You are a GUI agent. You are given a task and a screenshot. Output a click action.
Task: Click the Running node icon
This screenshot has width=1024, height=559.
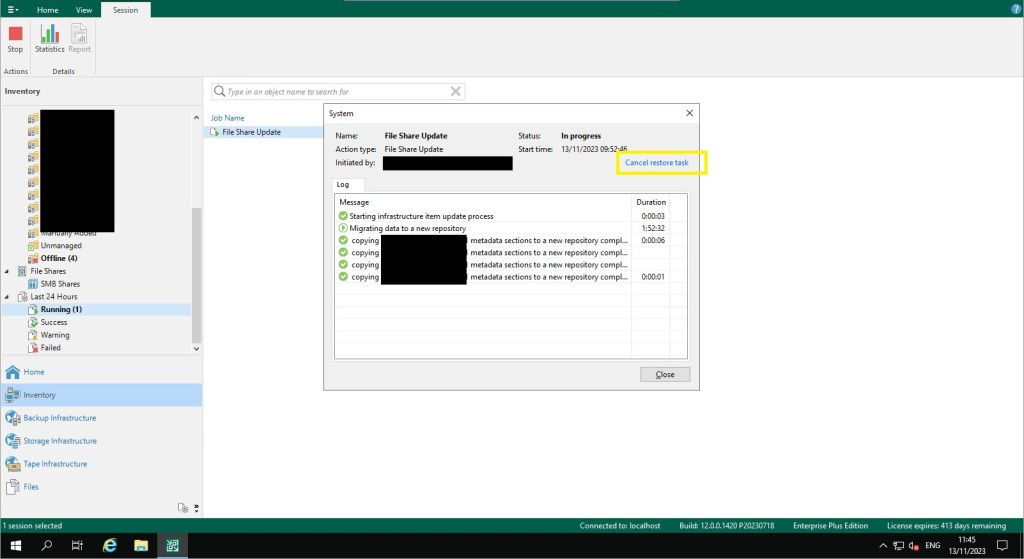(x=33, y=310)
